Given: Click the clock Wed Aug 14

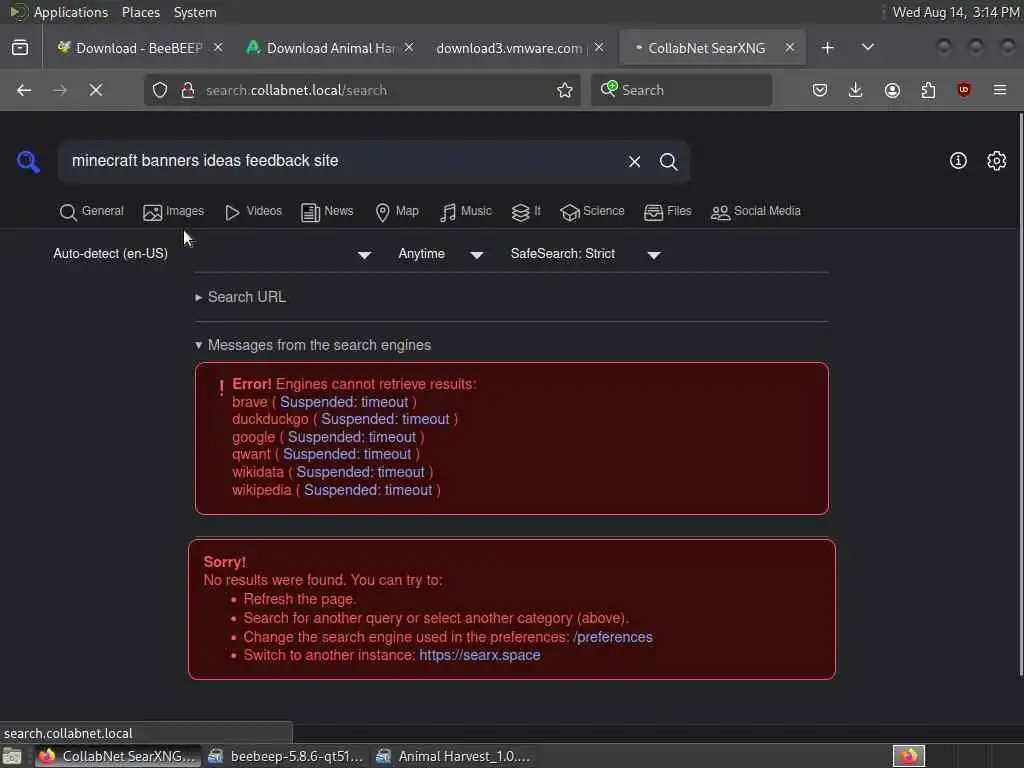Looking at the screenshot, I should (955, 12).
